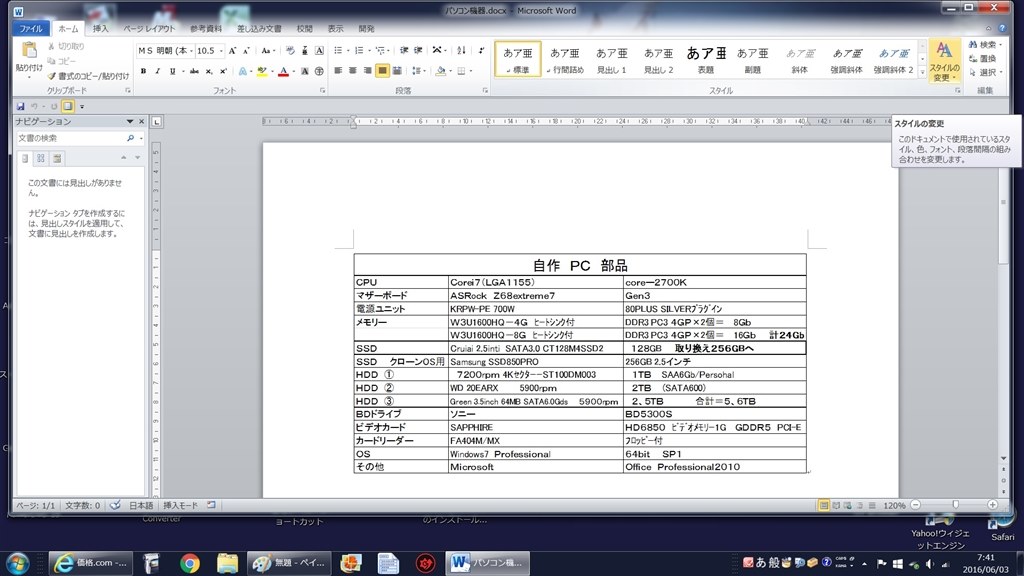Open the font size 10.5 dropdown
This screenshot has height=576, width=1024.
click(x=221, y=51)
